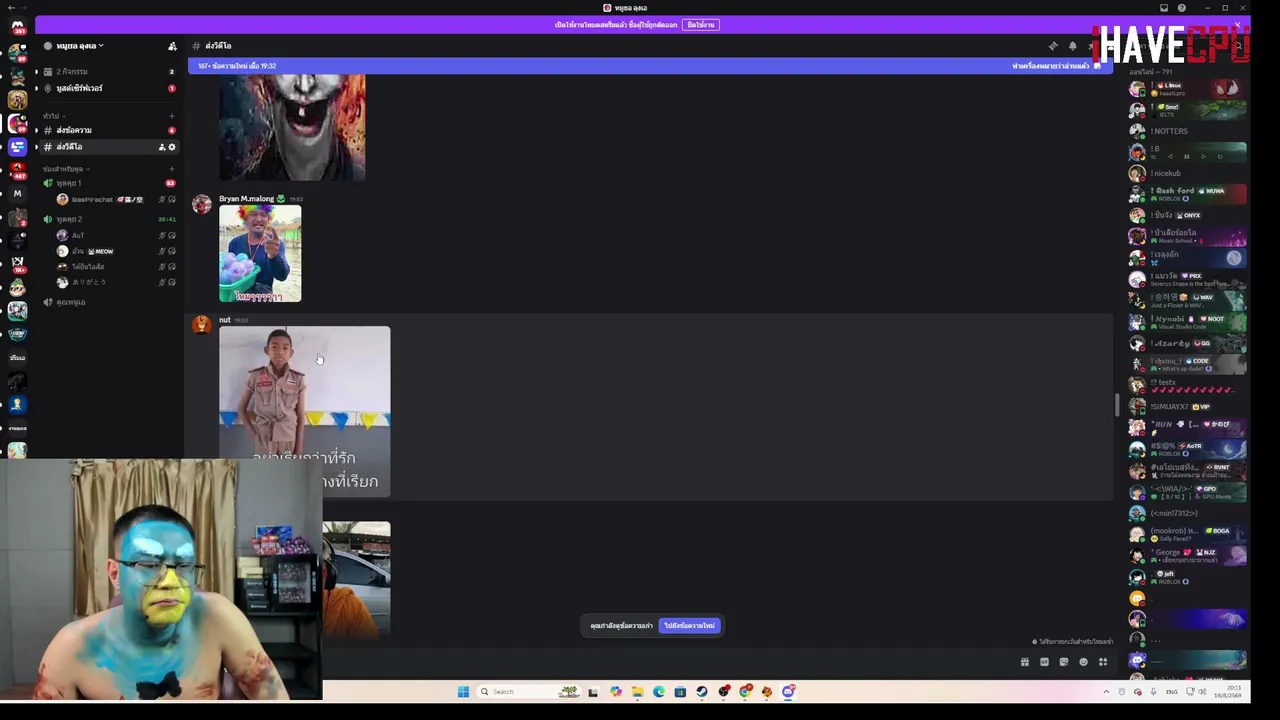
Task: Open Discord from the taskbar
Action: point(789,692)
